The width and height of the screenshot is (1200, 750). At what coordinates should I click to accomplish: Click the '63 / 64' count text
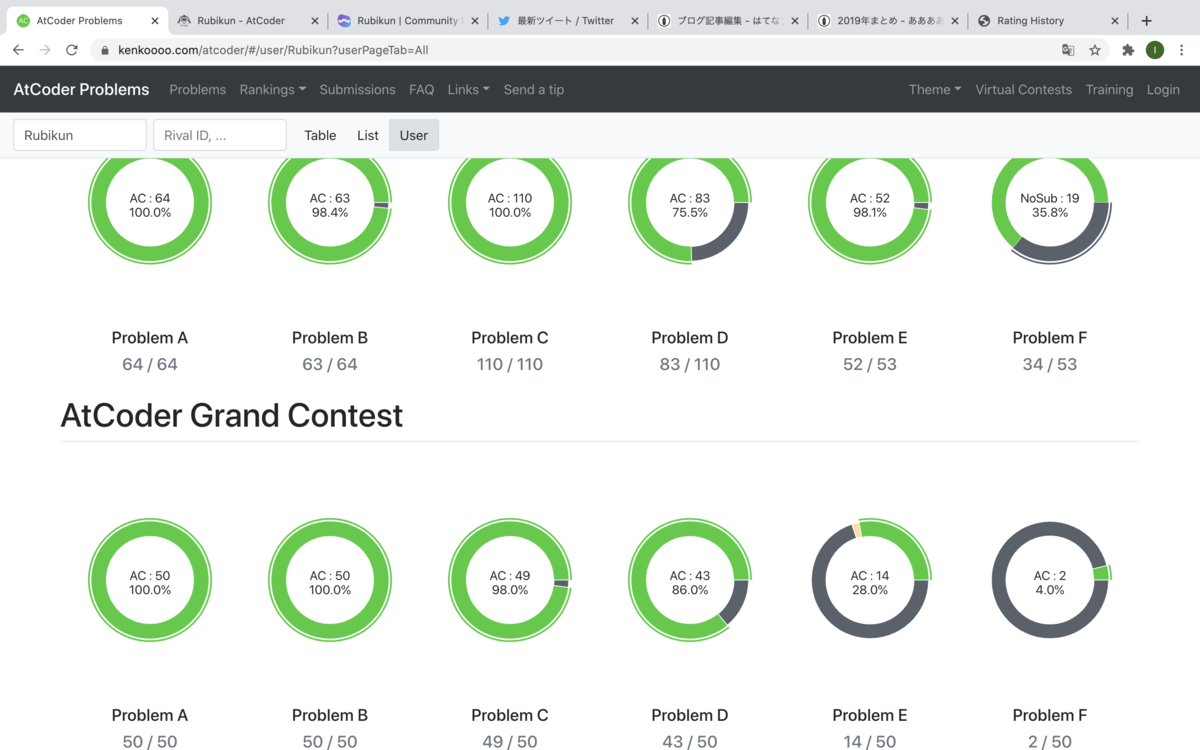(330, 364)
